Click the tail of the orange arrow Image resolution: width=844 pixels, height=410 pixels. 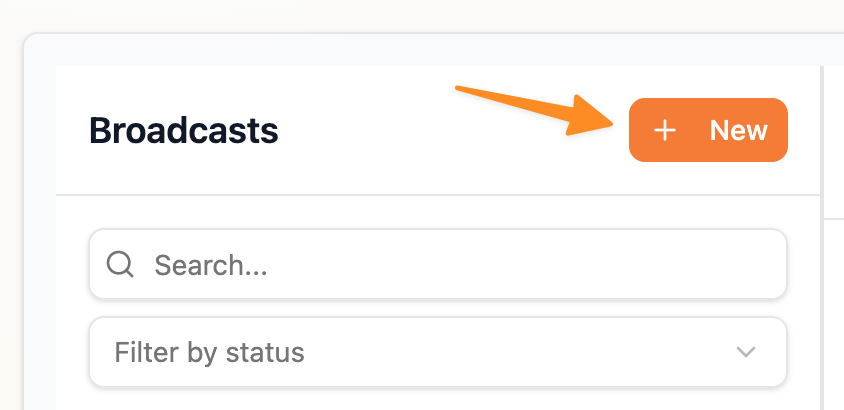[460, 90]
